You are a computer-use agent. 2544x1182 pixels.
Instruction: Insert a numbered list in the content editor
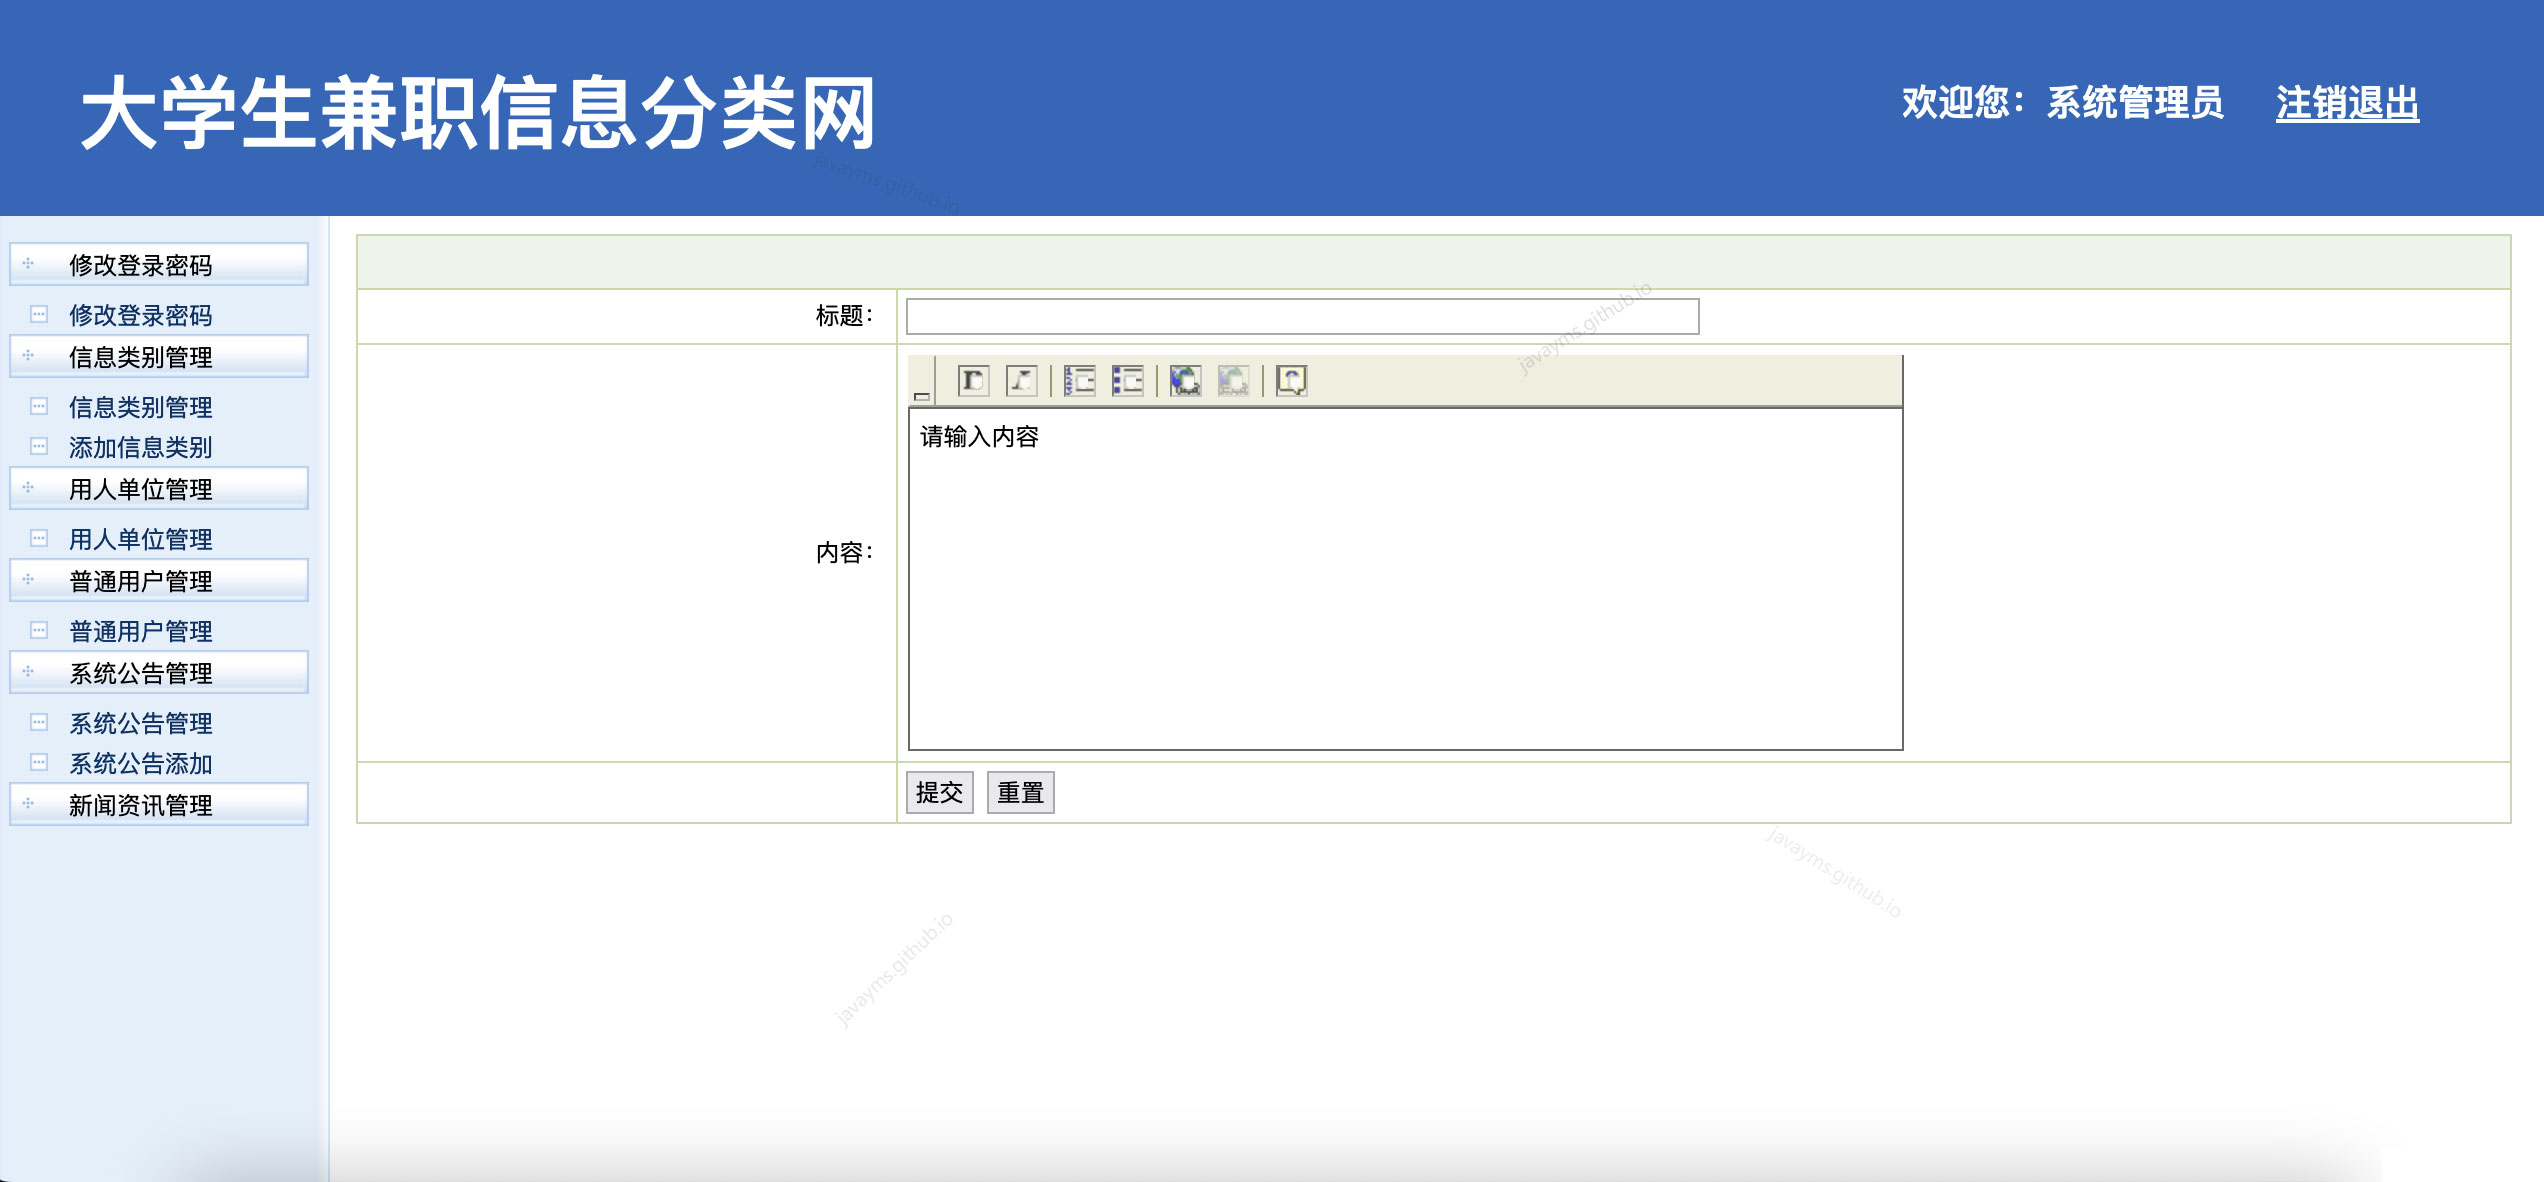(1078, 380)
